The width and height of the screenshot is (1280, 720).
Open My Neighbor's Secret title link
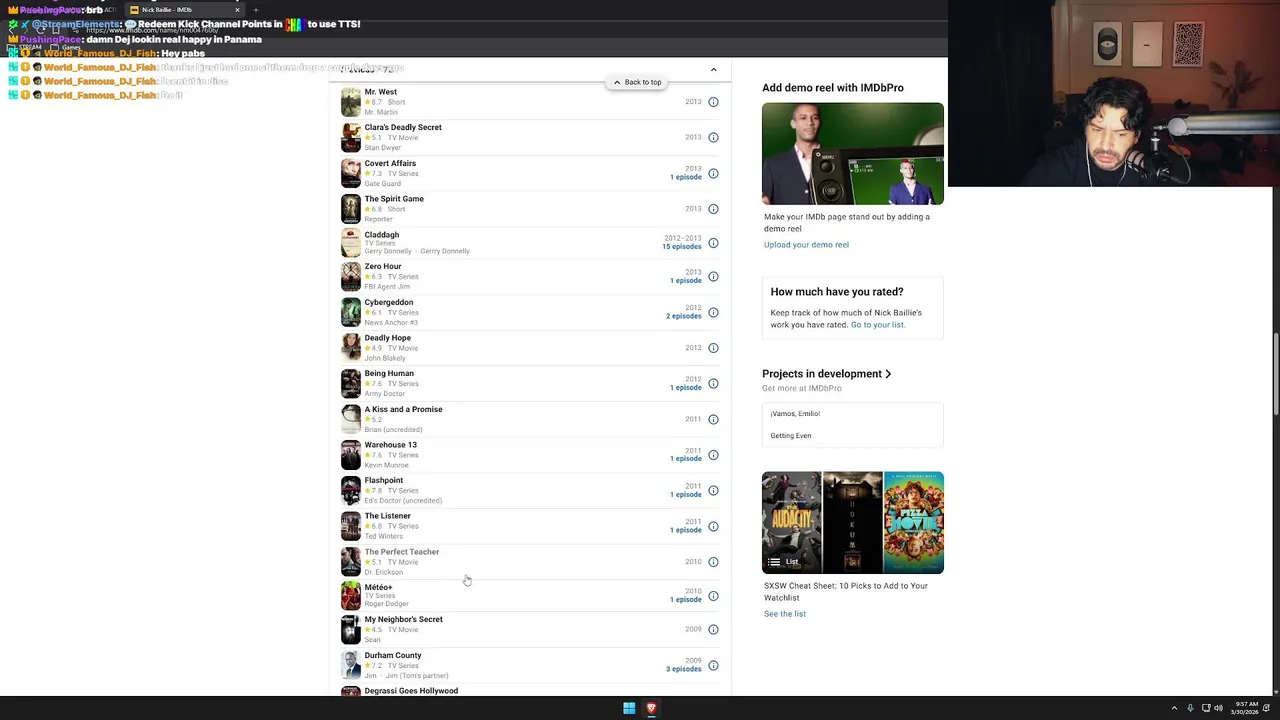[x=403, y=620]
